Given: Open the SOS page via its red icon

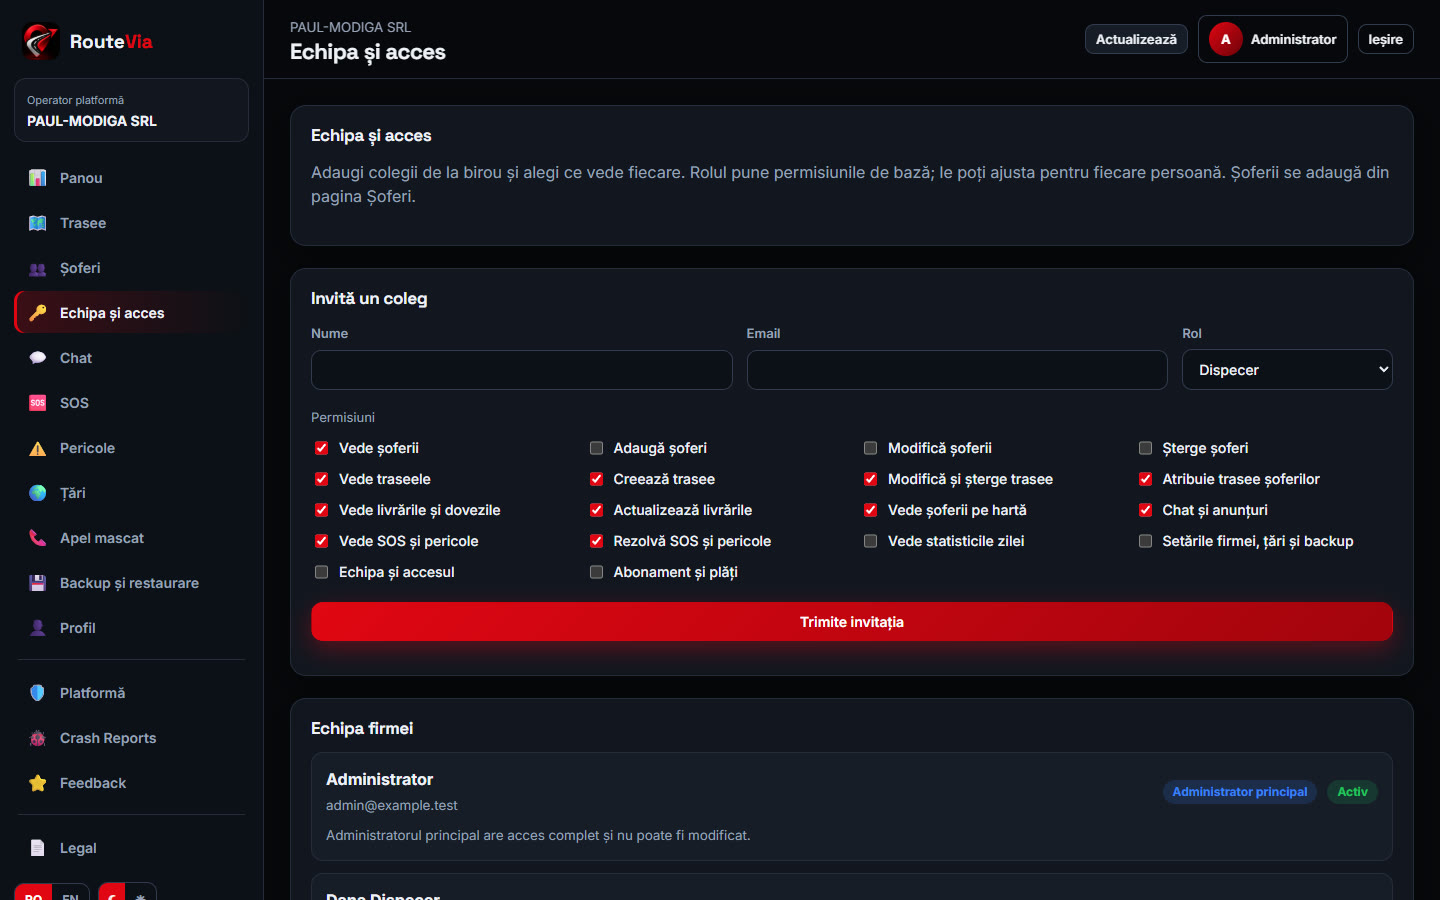Looking at the screenshot, I should click(38, 403).
